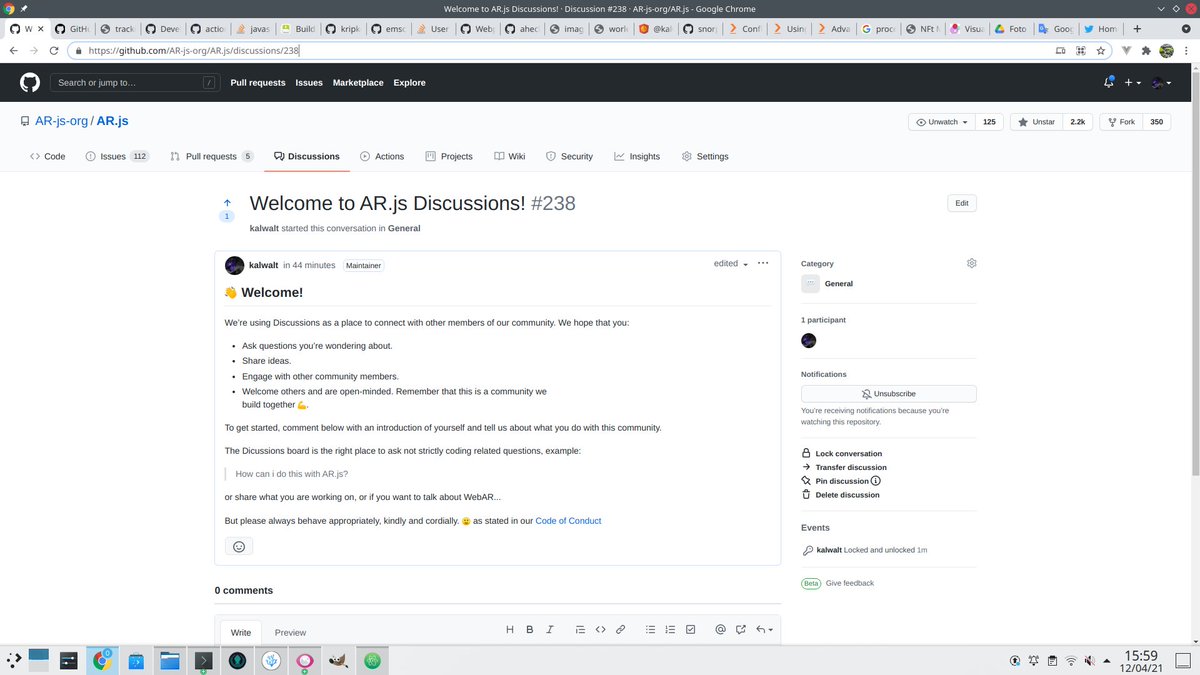This screenshot has width=1200, height=675.
Task: Open the GitHub home logo
Action: (x=30, y=83)
